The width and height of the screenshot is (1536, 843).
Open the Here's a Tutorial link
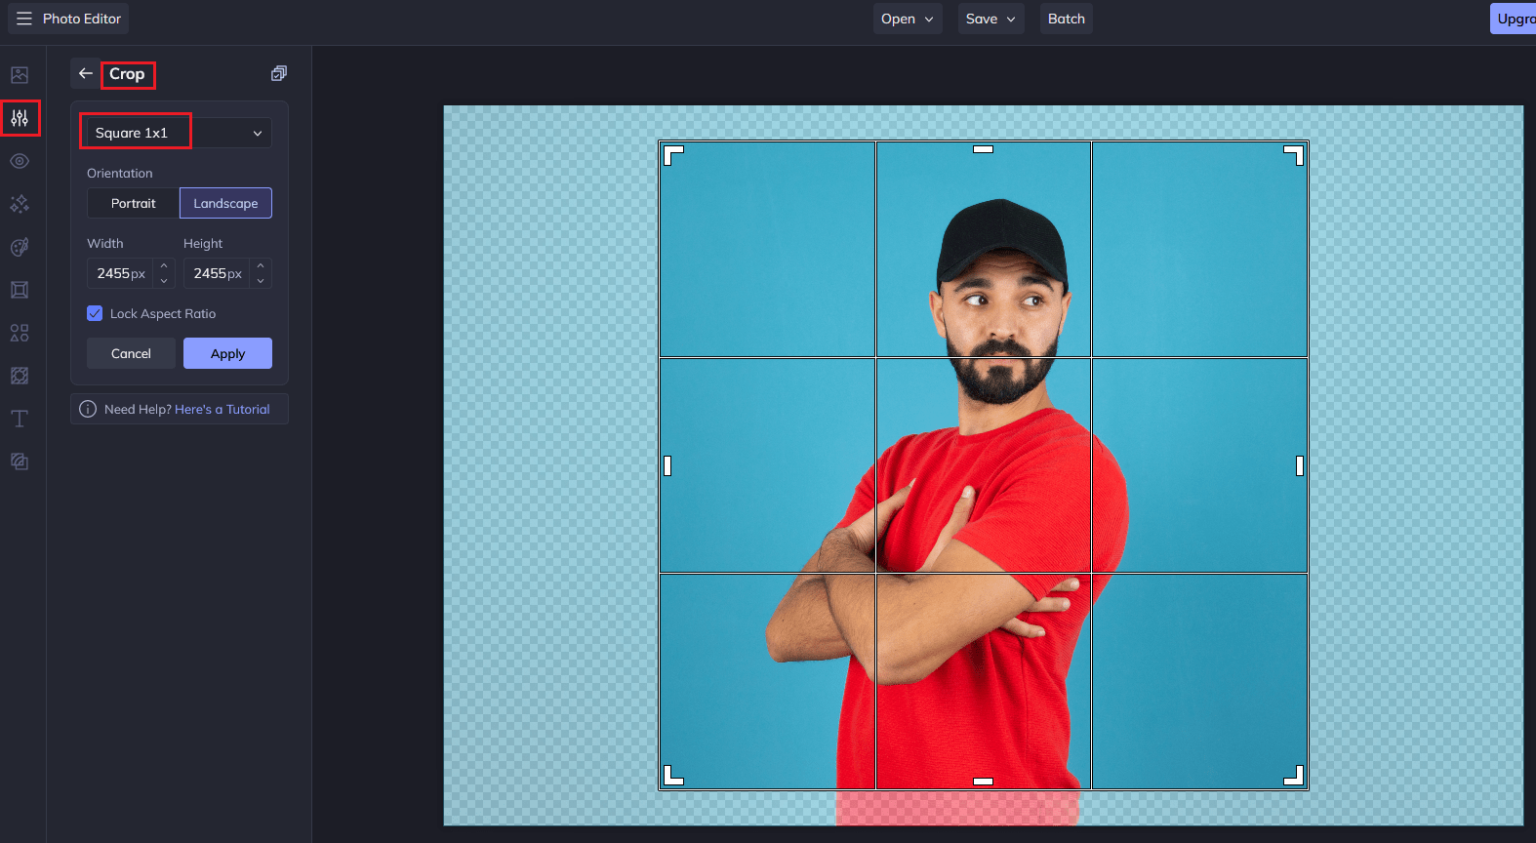[x=222, y=410]
